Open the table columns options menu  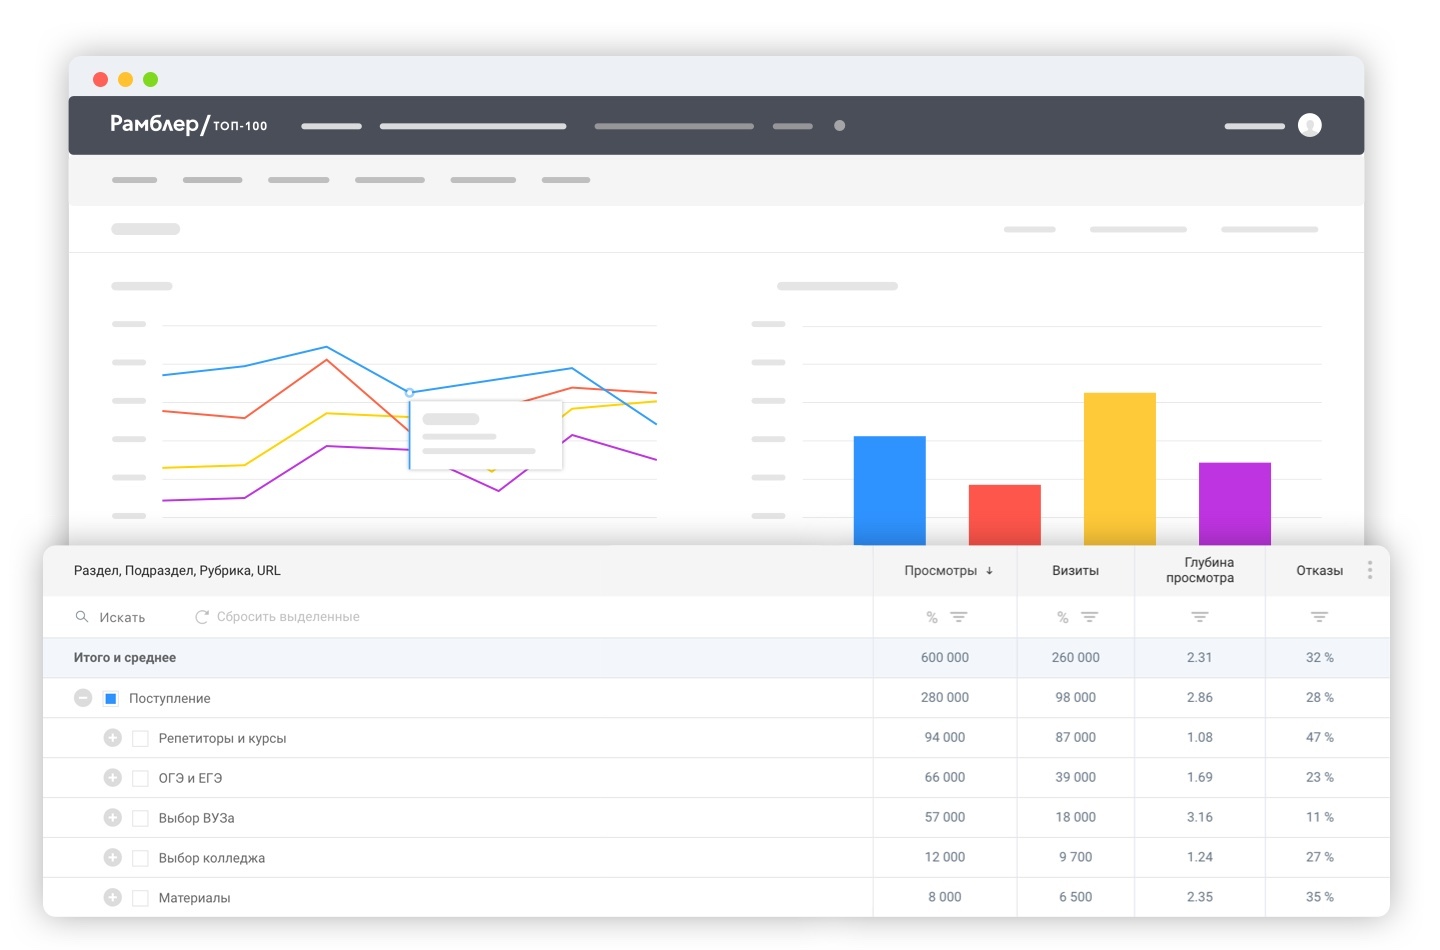click(1369, 570)
